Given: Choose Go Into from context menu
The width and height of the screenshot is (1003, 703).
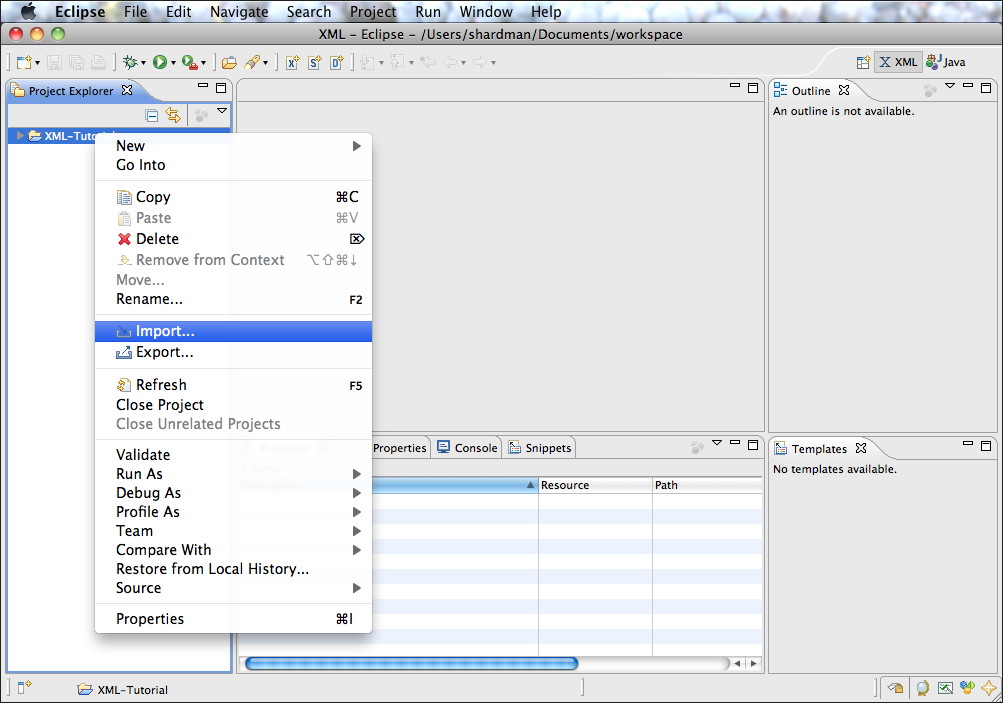Looking at the screenshot, I should coord(233,165).
